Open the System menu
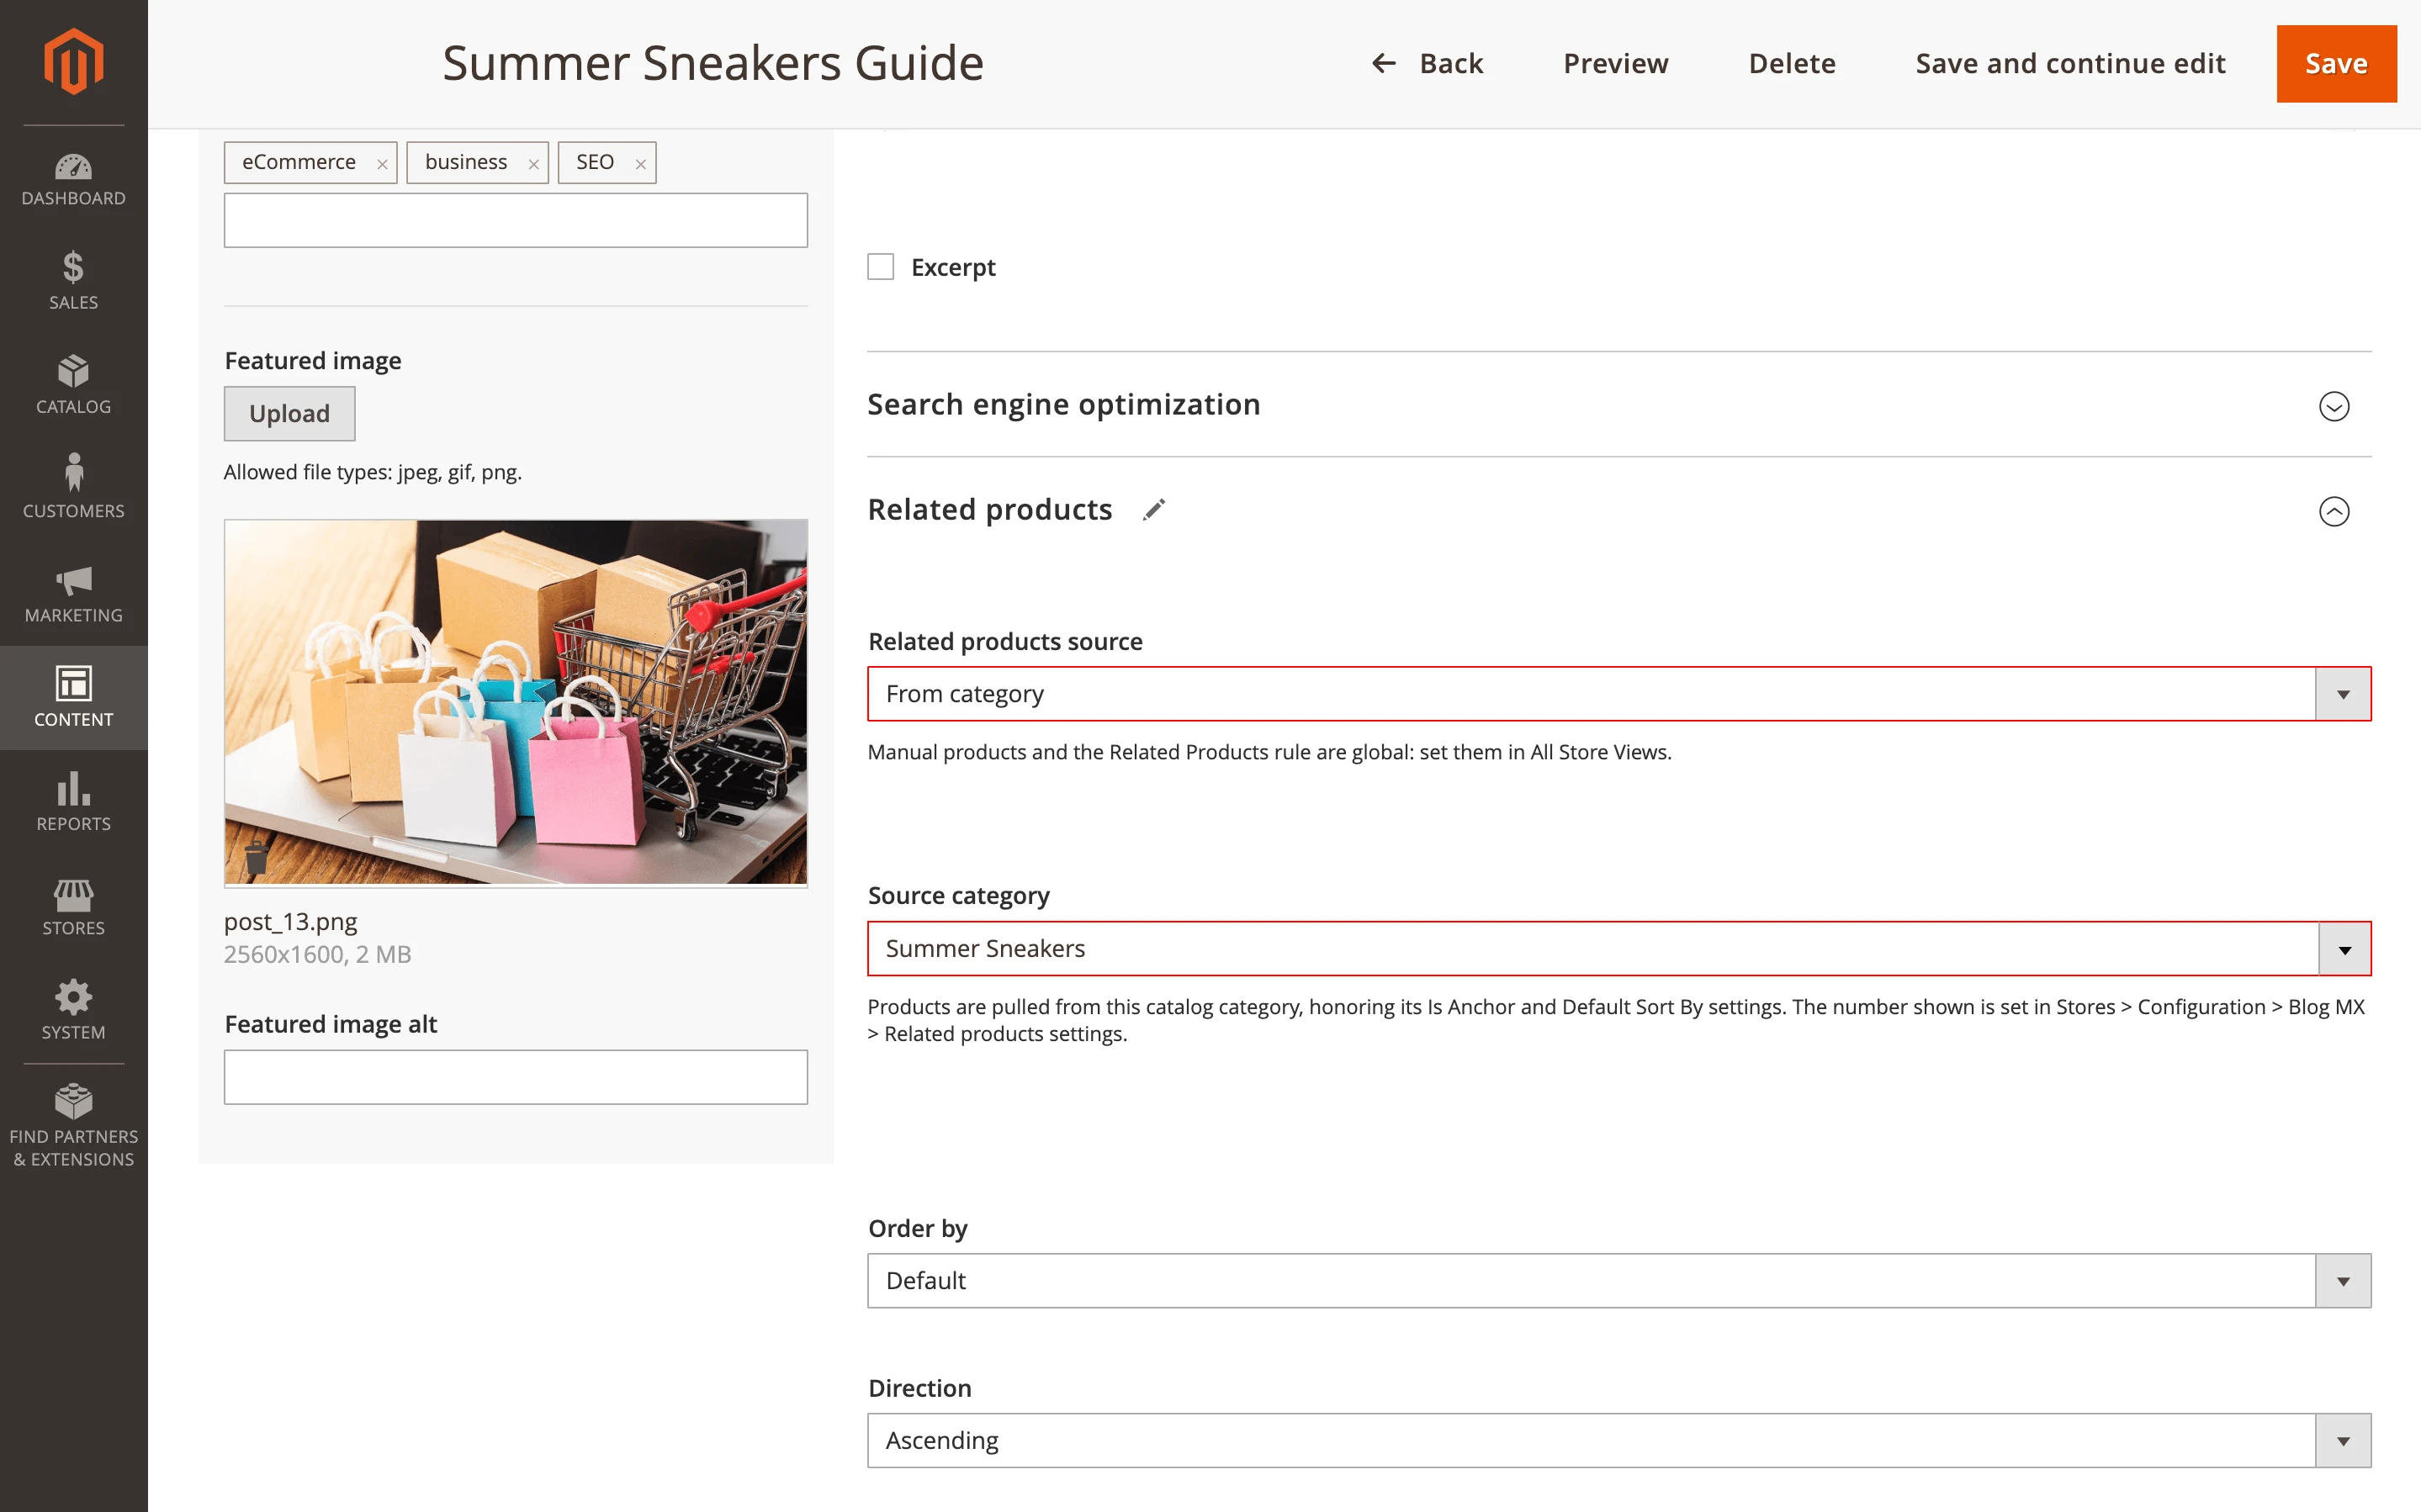This screenshot has width=2421, height=1512. click(73, 1011)
